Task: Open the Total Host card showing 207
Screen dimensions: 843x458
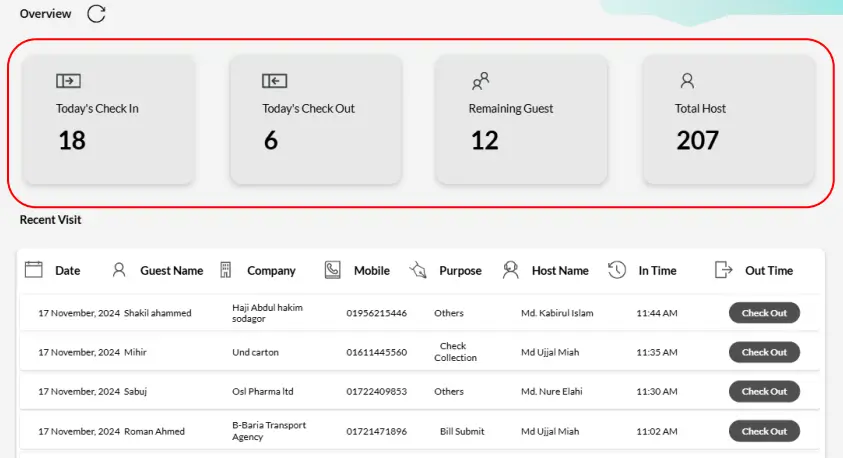Action: click(x=728, y=120)
